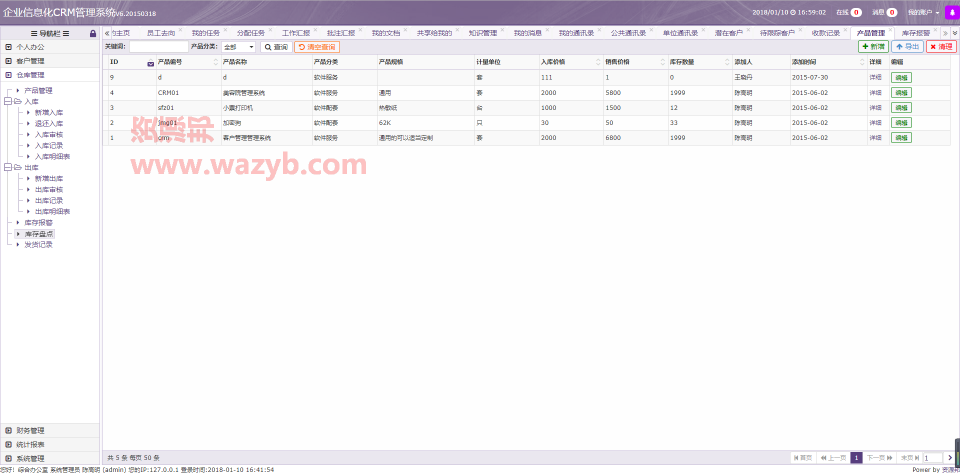This screenshot has height=475, width=960.
Task: Expand the 个人办公 accordion section
Action: pyautogui.click(x=50, y=47)
